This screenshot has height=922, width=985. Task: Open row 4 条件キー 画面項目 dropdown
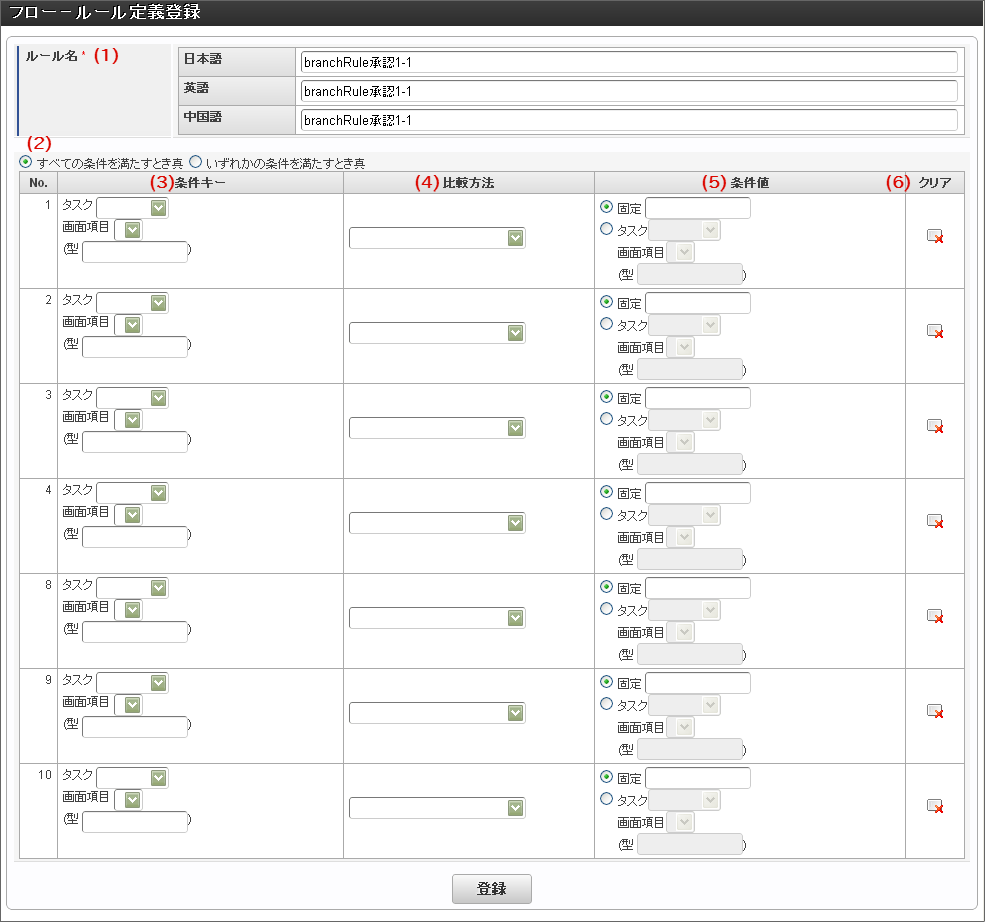(128, 515)
